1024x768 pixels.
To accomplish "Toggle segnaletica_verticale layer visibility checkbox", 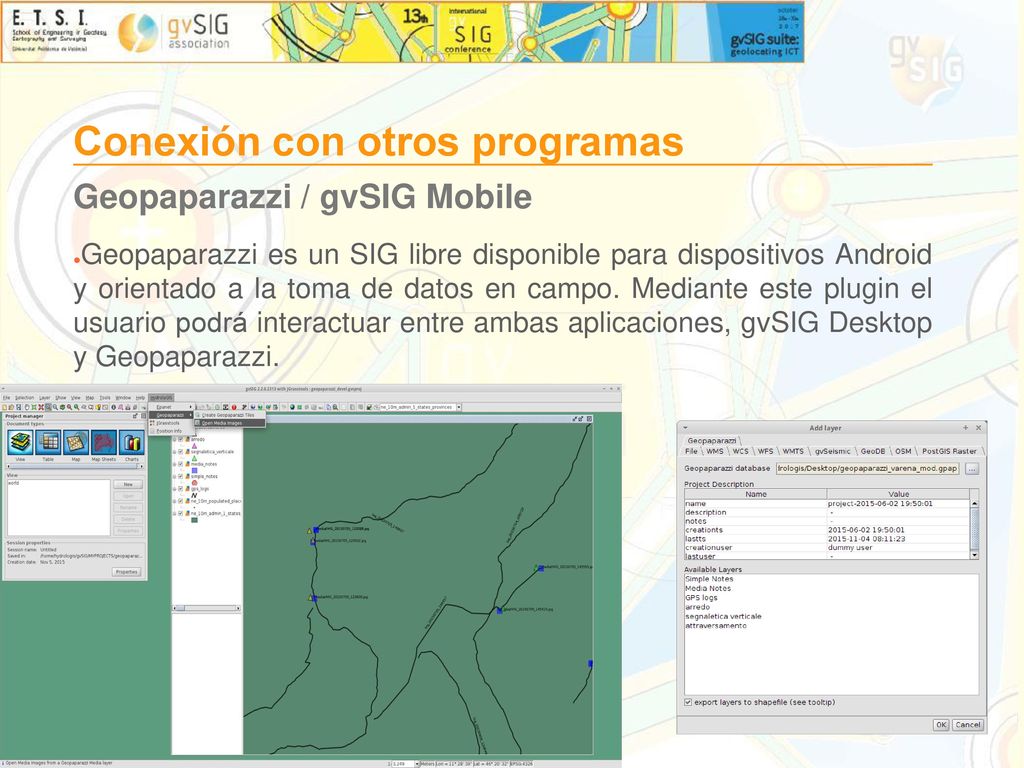I will [180, 451].
